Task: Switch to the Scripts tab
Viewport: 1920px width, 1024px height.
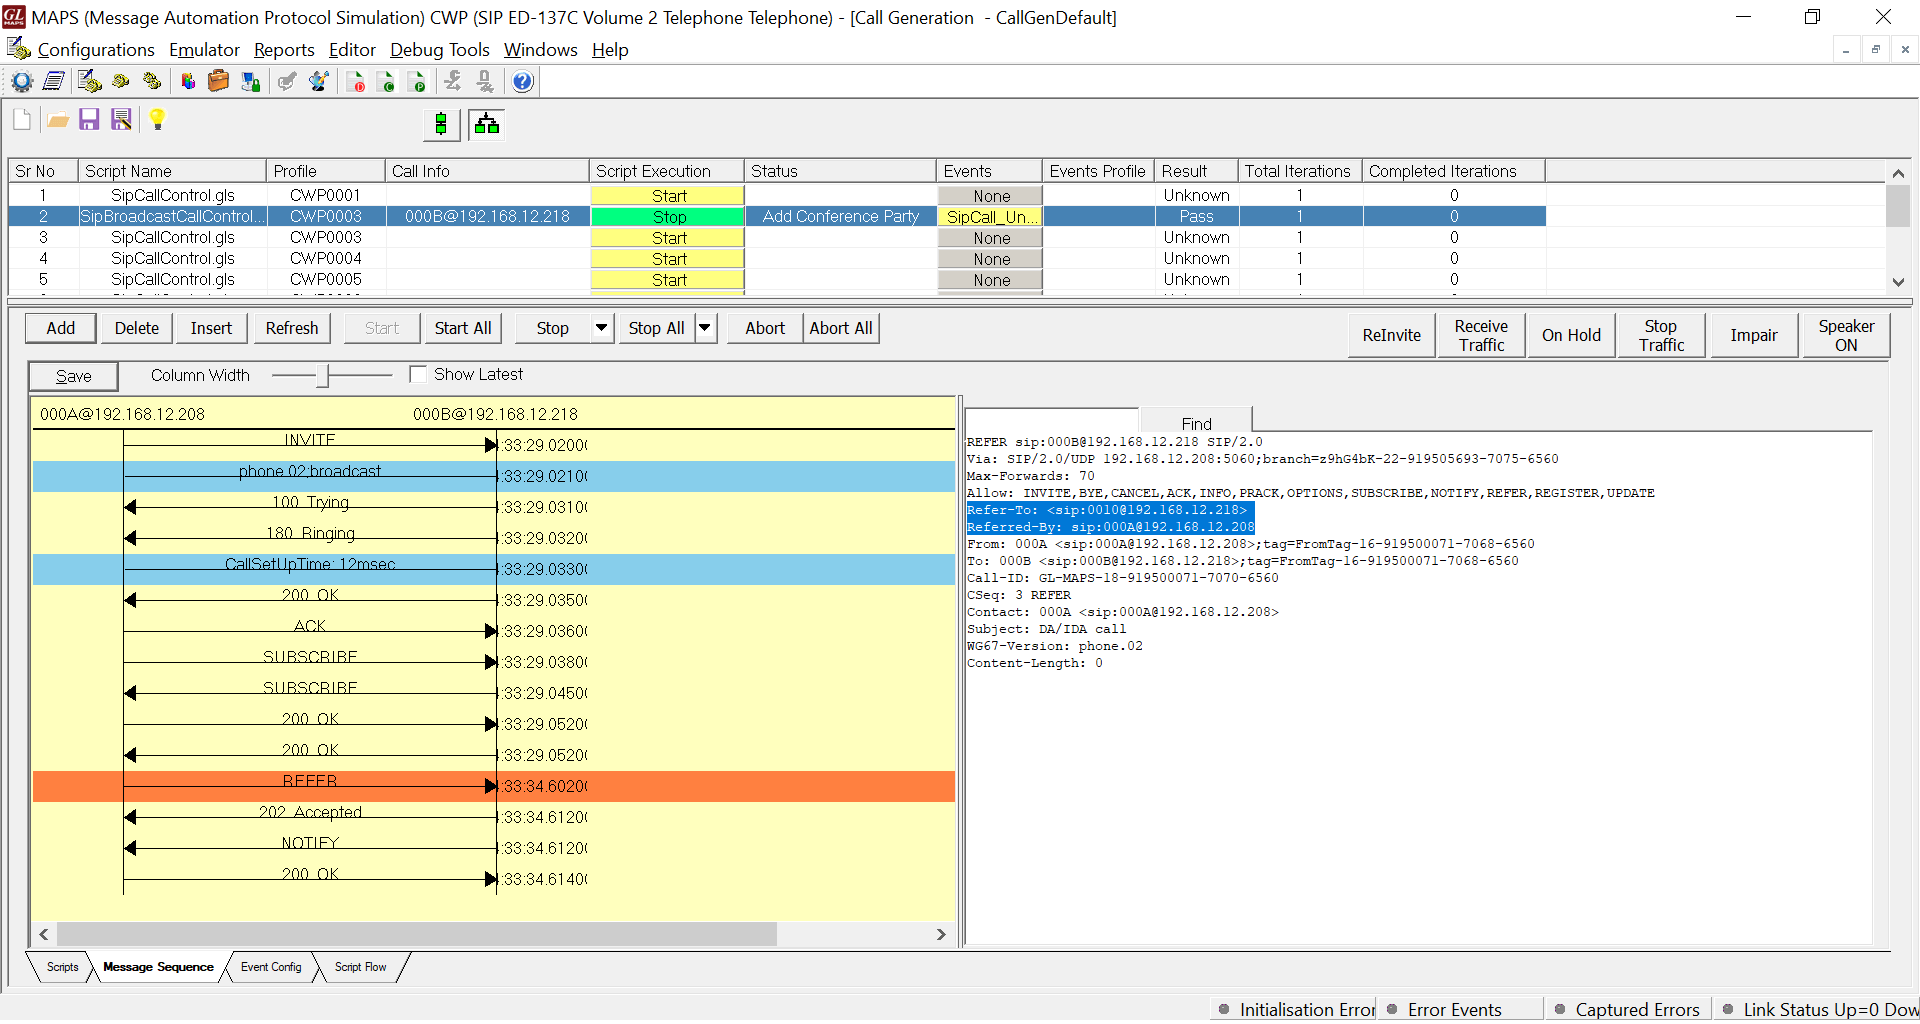Action: pos(62,967)
